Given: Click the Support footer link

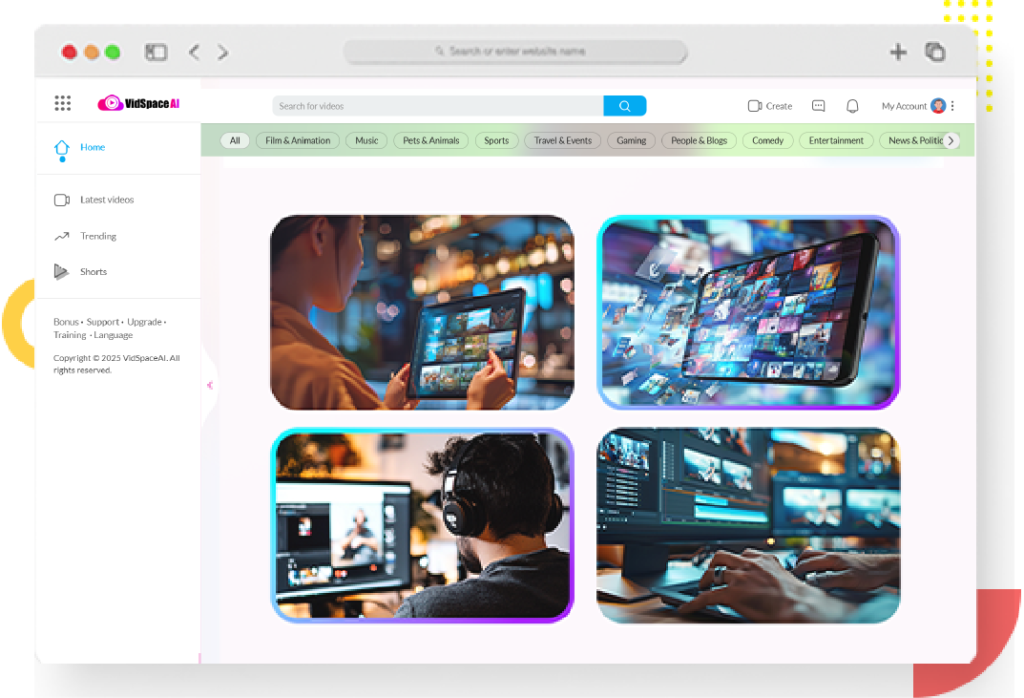Looking at the screenshot, I should pyautogui.click(x=102, y=322).
